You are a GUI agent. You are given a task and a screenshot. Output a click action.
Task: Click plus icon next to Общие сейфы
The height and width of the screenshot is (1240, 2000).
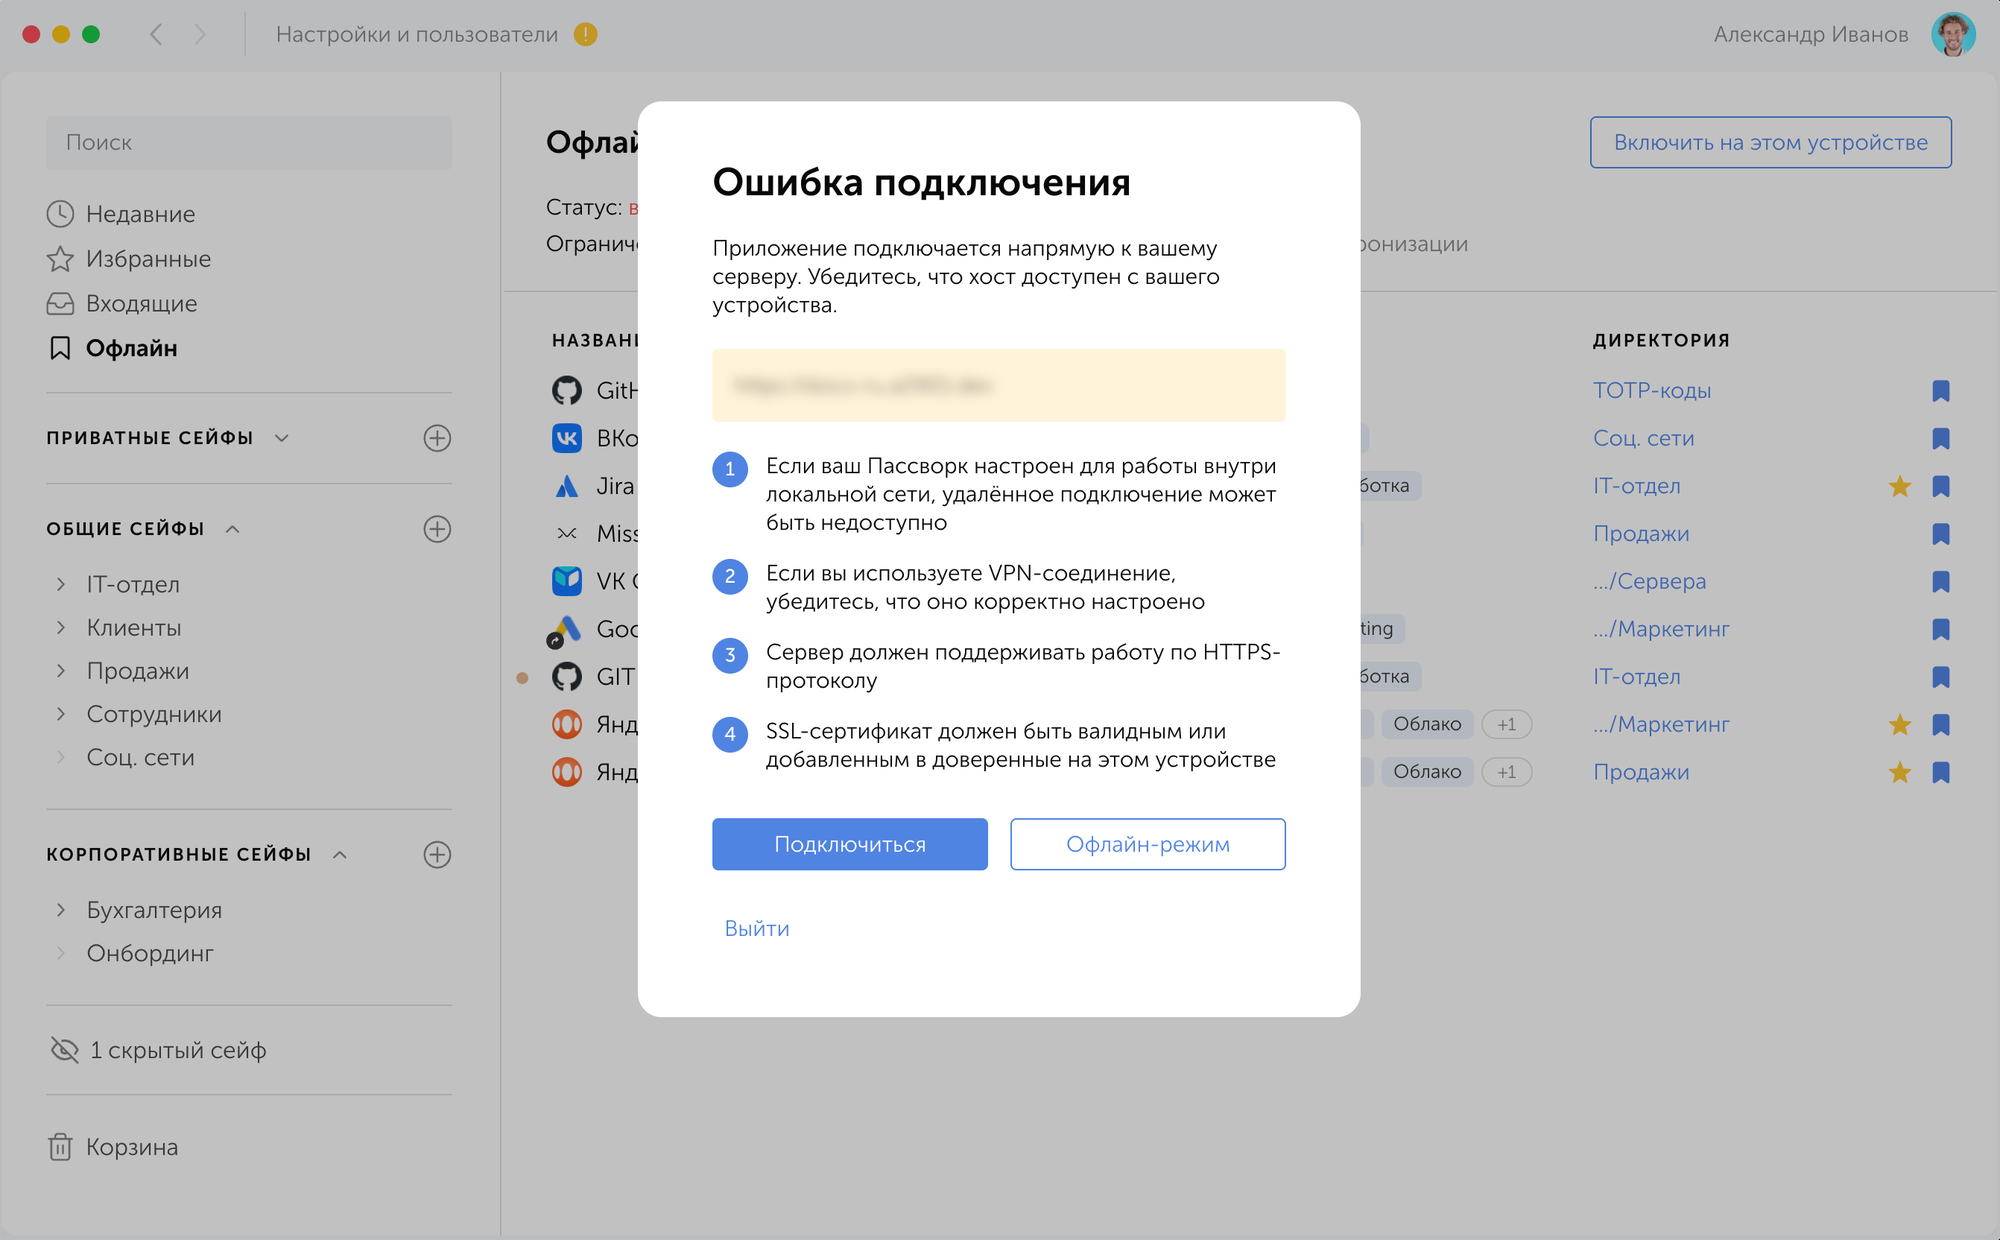click(x=437, y=529)
